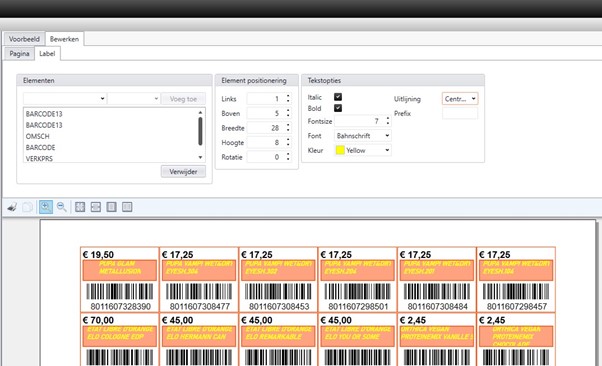Show two pages side by side
The image size is (602, 366).
click(x=127, y=207)
